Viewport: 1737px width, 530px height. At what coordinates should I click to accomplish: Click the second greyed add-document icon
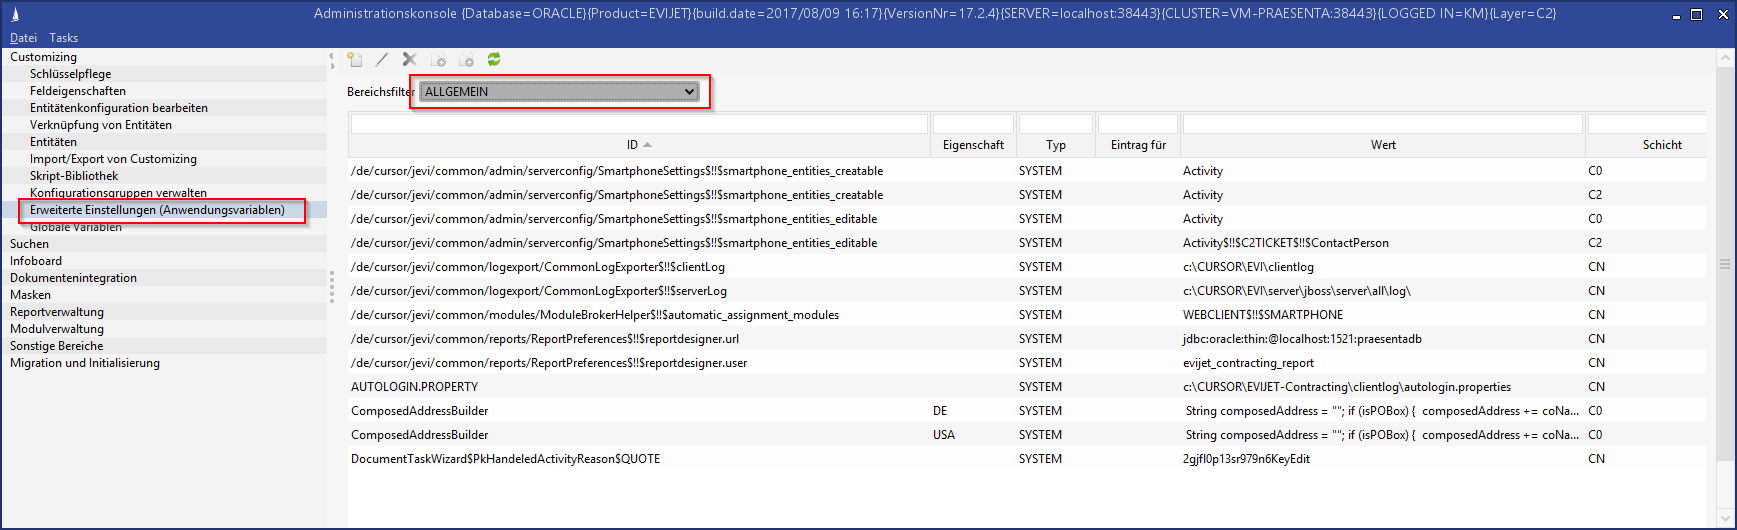(466, 60)
